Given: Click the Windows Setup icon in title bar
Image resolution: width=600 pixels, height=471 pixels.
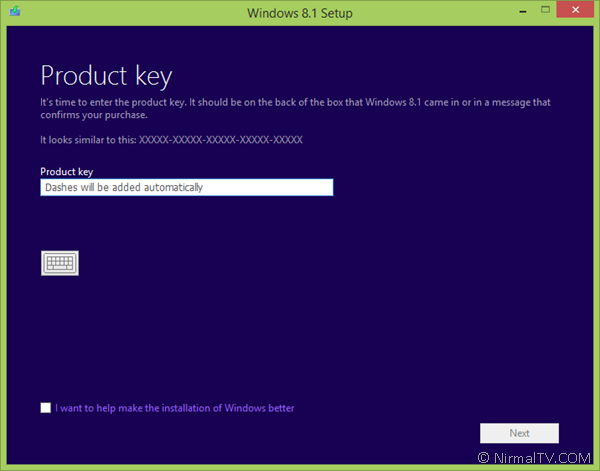Looking at the screenshot, I should [x=15, y=11].
